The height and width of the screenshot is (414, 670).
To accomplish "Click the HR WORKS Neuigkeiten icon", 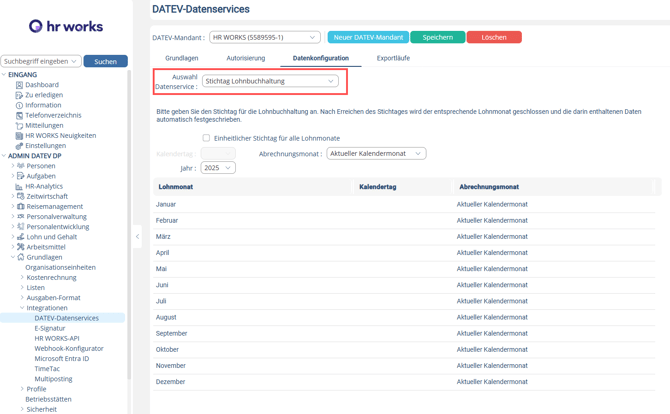I will 19,135.
